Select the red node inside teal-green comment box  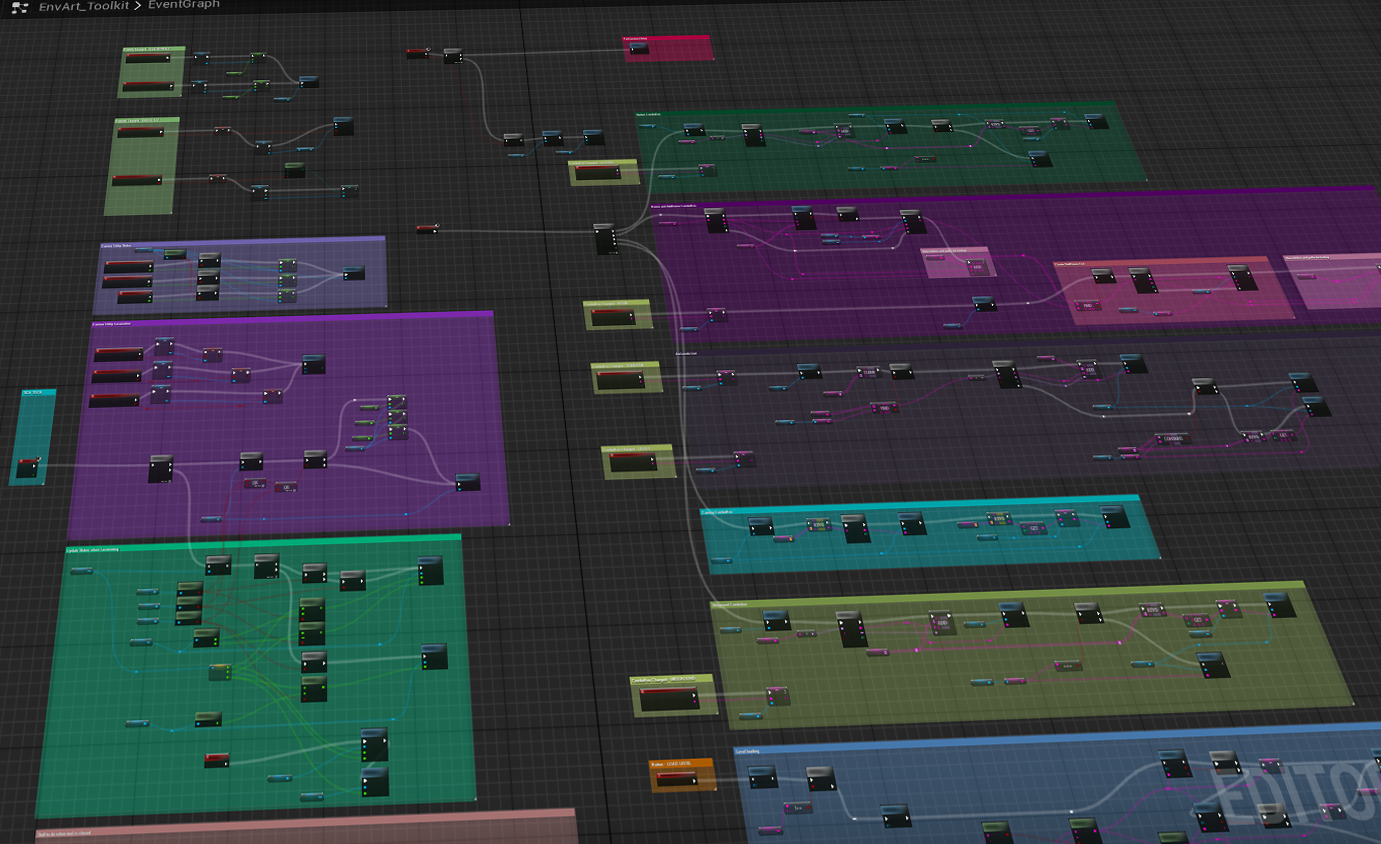pyautogui.click(x=217, y=760)
